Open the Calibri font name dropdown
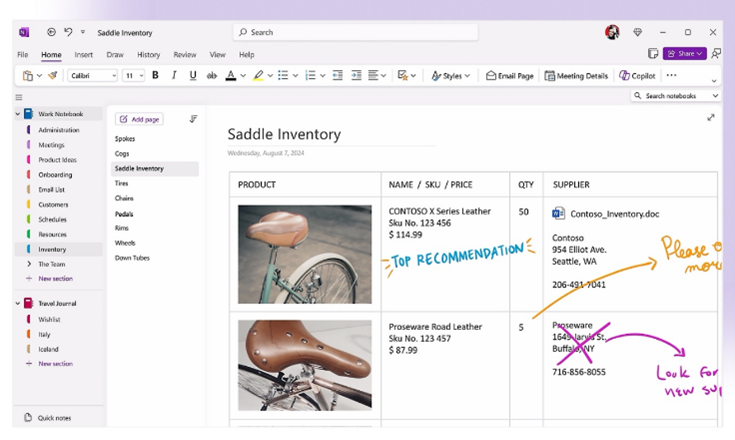 tap(93, 75)
